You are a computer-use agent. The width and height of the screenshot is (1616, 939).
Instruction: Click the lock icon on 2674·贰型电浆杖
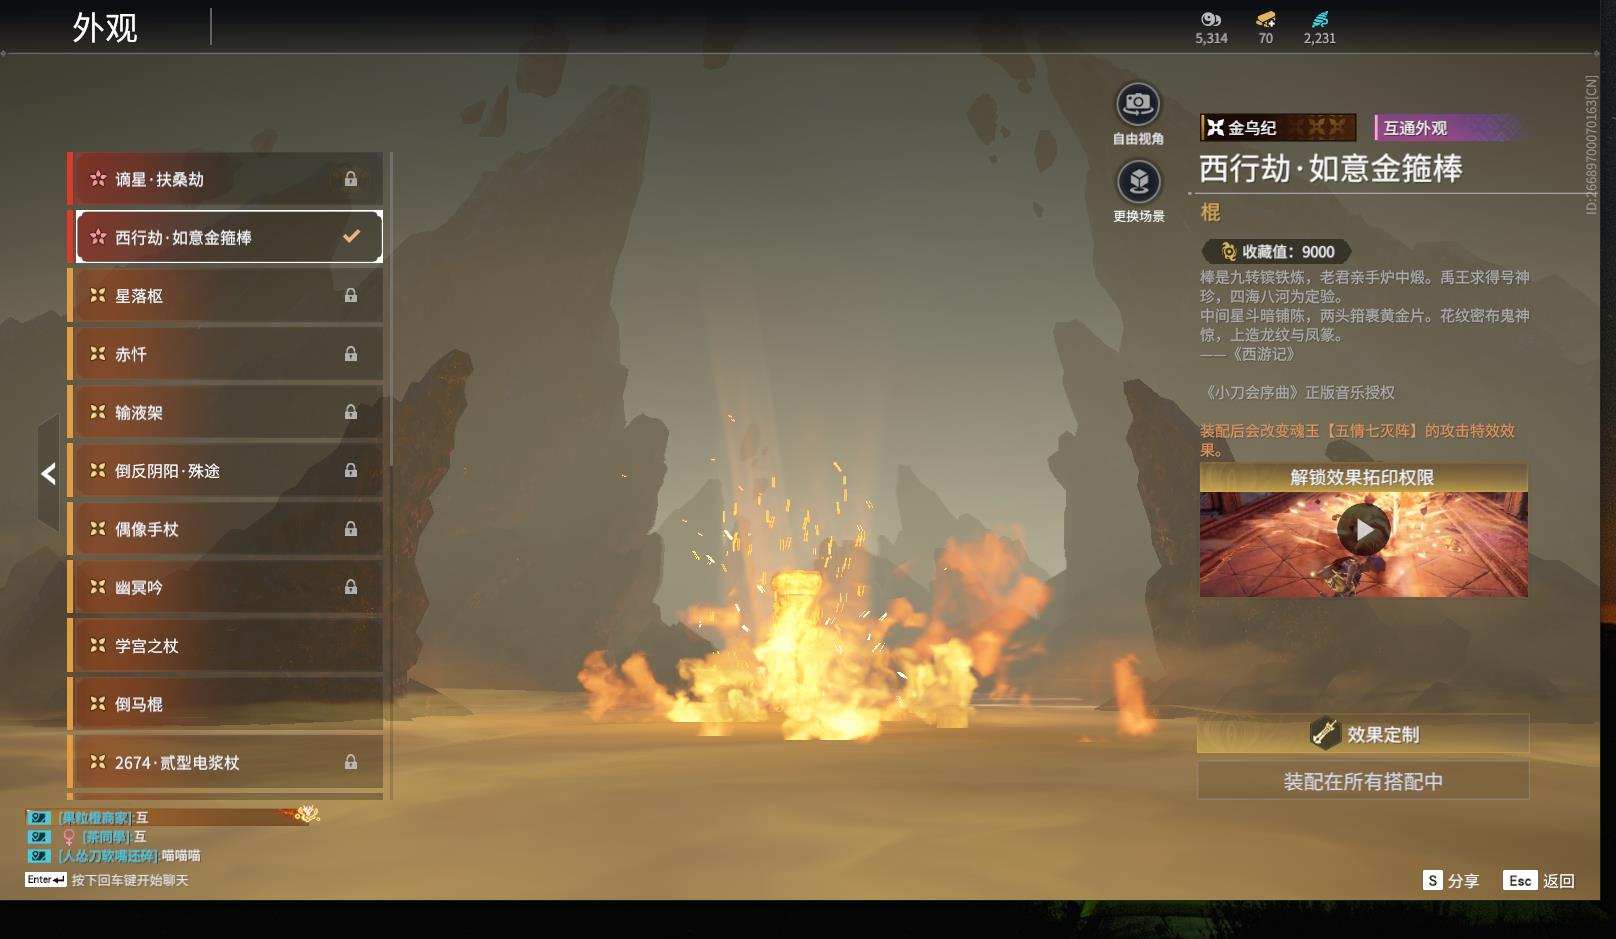click(x=351, y=762)
